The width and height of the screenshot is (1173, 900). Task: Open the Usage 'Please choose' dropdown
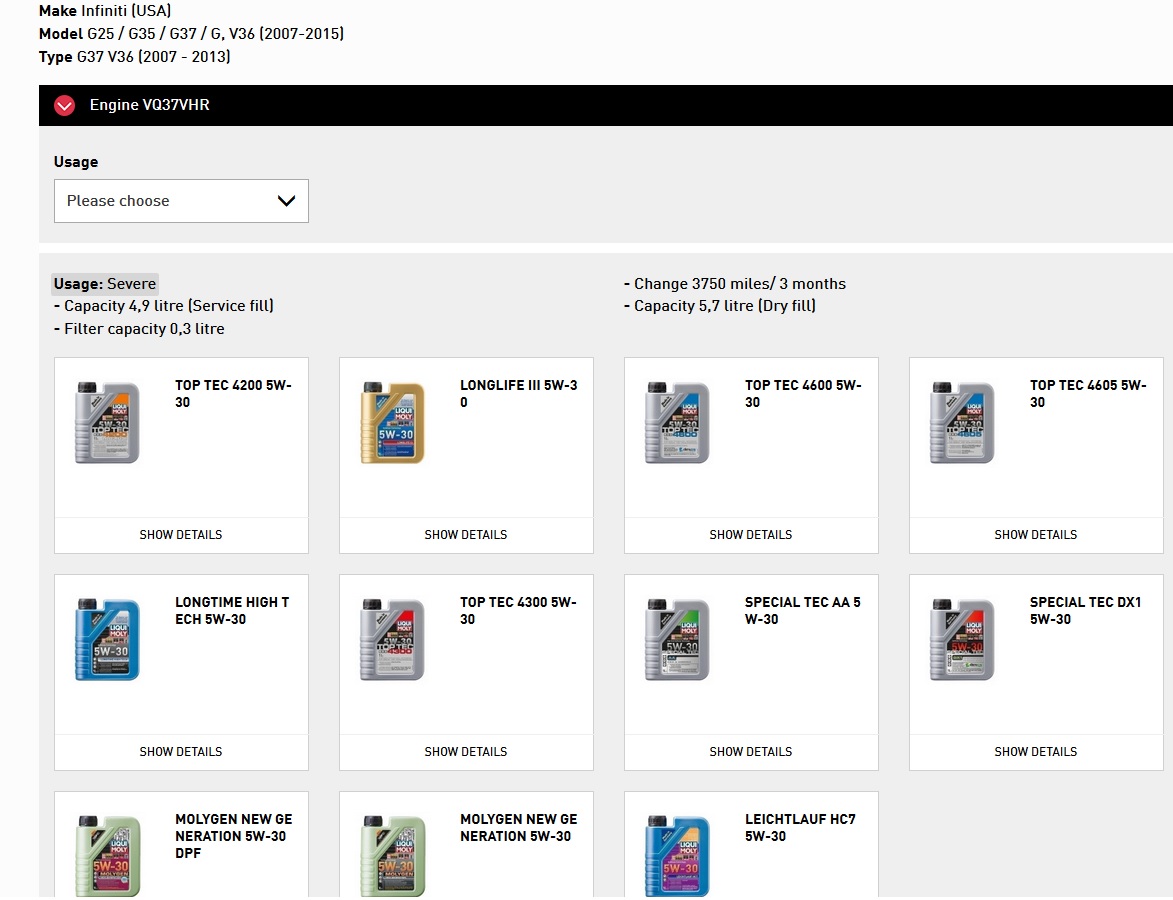coord(181,200)
